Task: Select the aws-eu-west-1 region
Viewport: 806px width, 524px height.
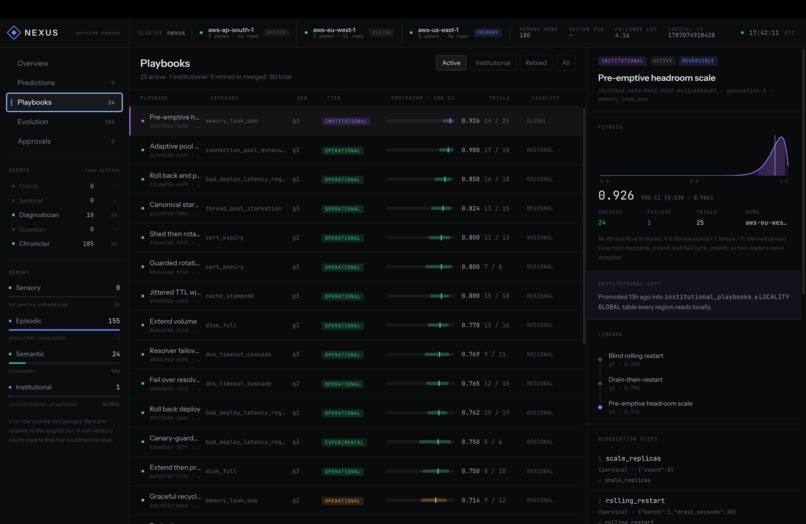Action: [349, 32]
